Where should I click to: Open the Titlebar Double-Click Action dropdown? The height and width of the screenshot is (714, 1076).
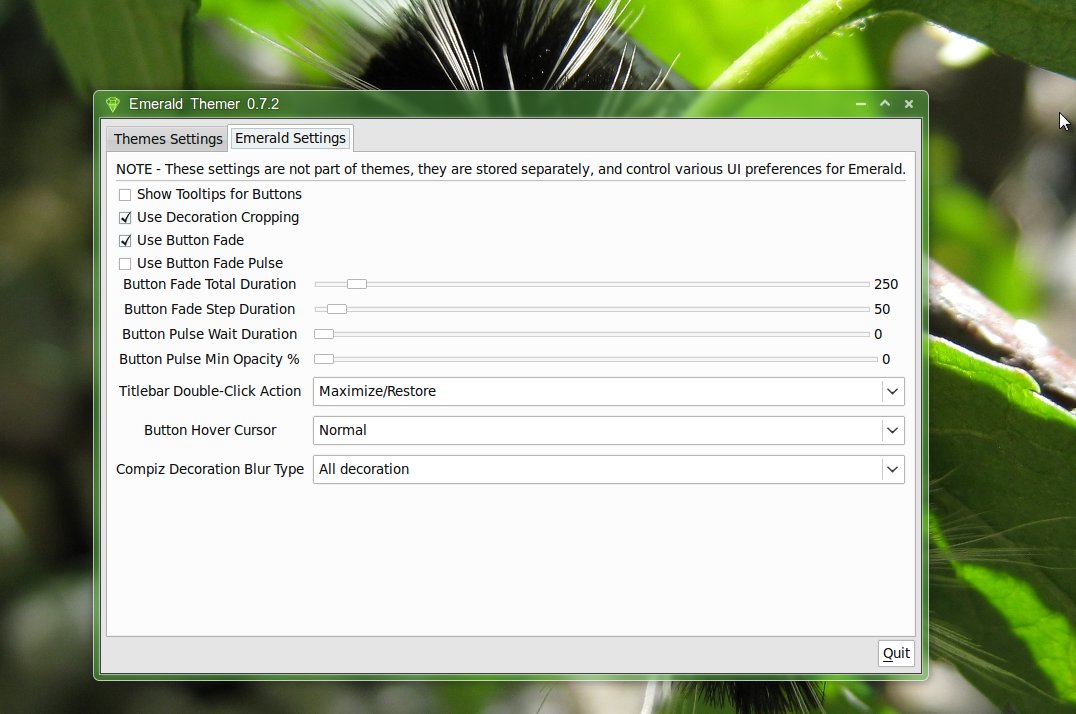pos(609,391)
